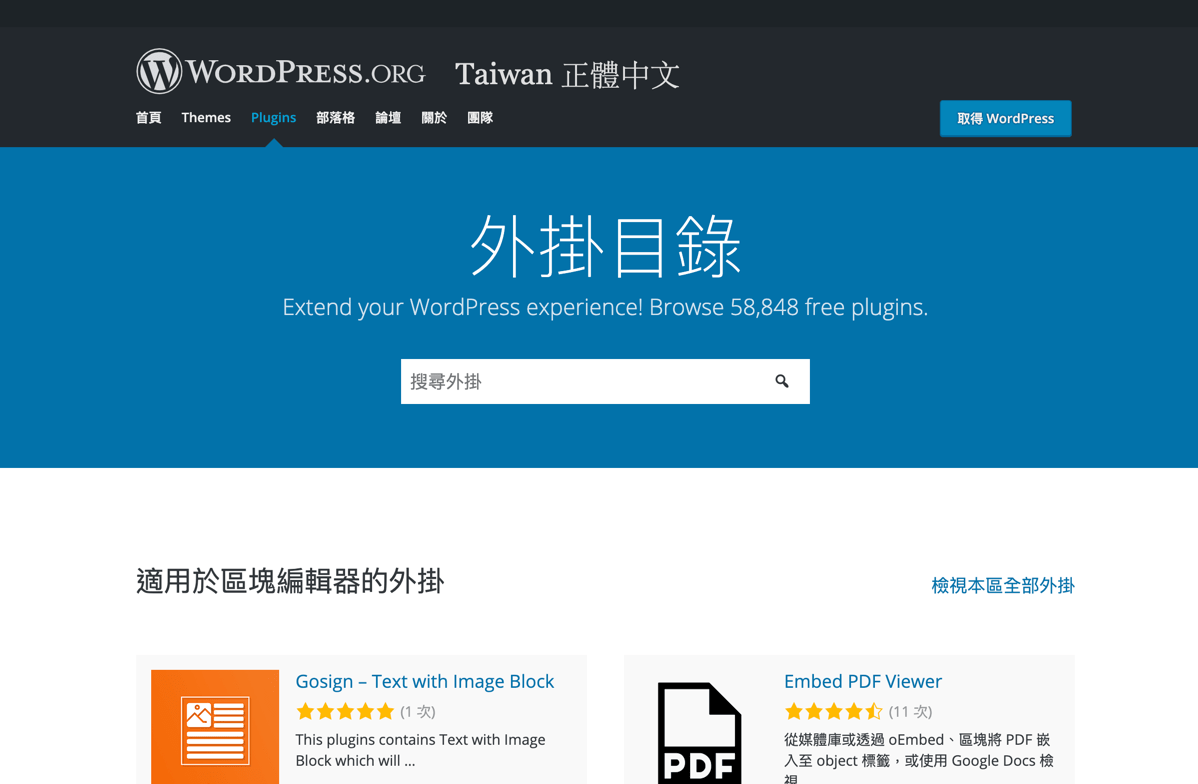This screenshot has height=784, width=1198.
Task: Open the Gosign orange plugin thumbnail
Action: click(215, 727)
